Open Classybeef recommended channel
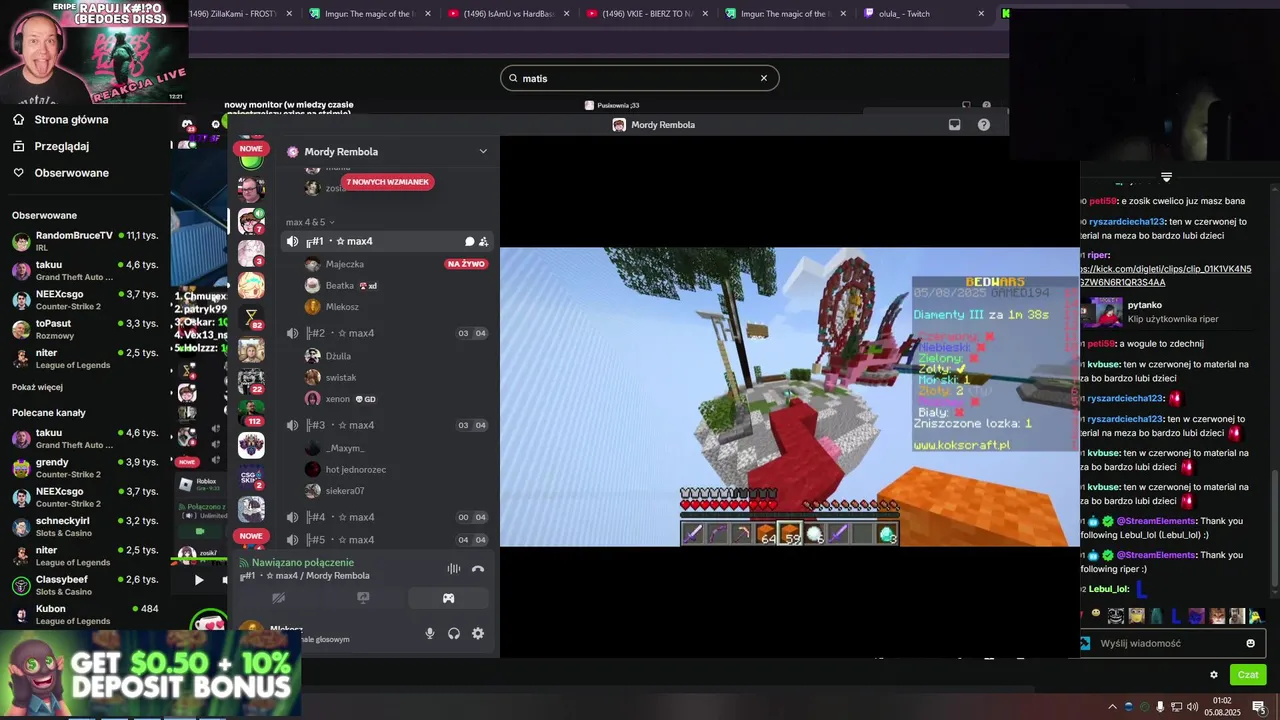 coord(86,585)
